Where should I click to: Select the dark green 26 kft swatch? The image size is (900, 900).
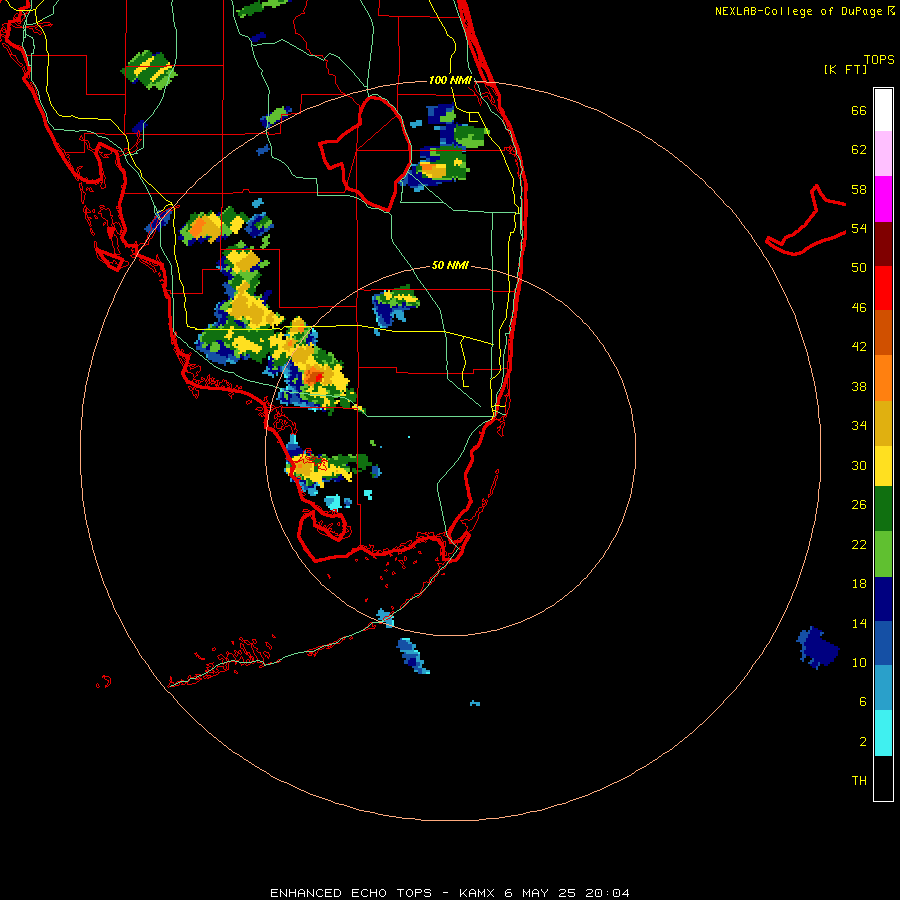(883, 509)
